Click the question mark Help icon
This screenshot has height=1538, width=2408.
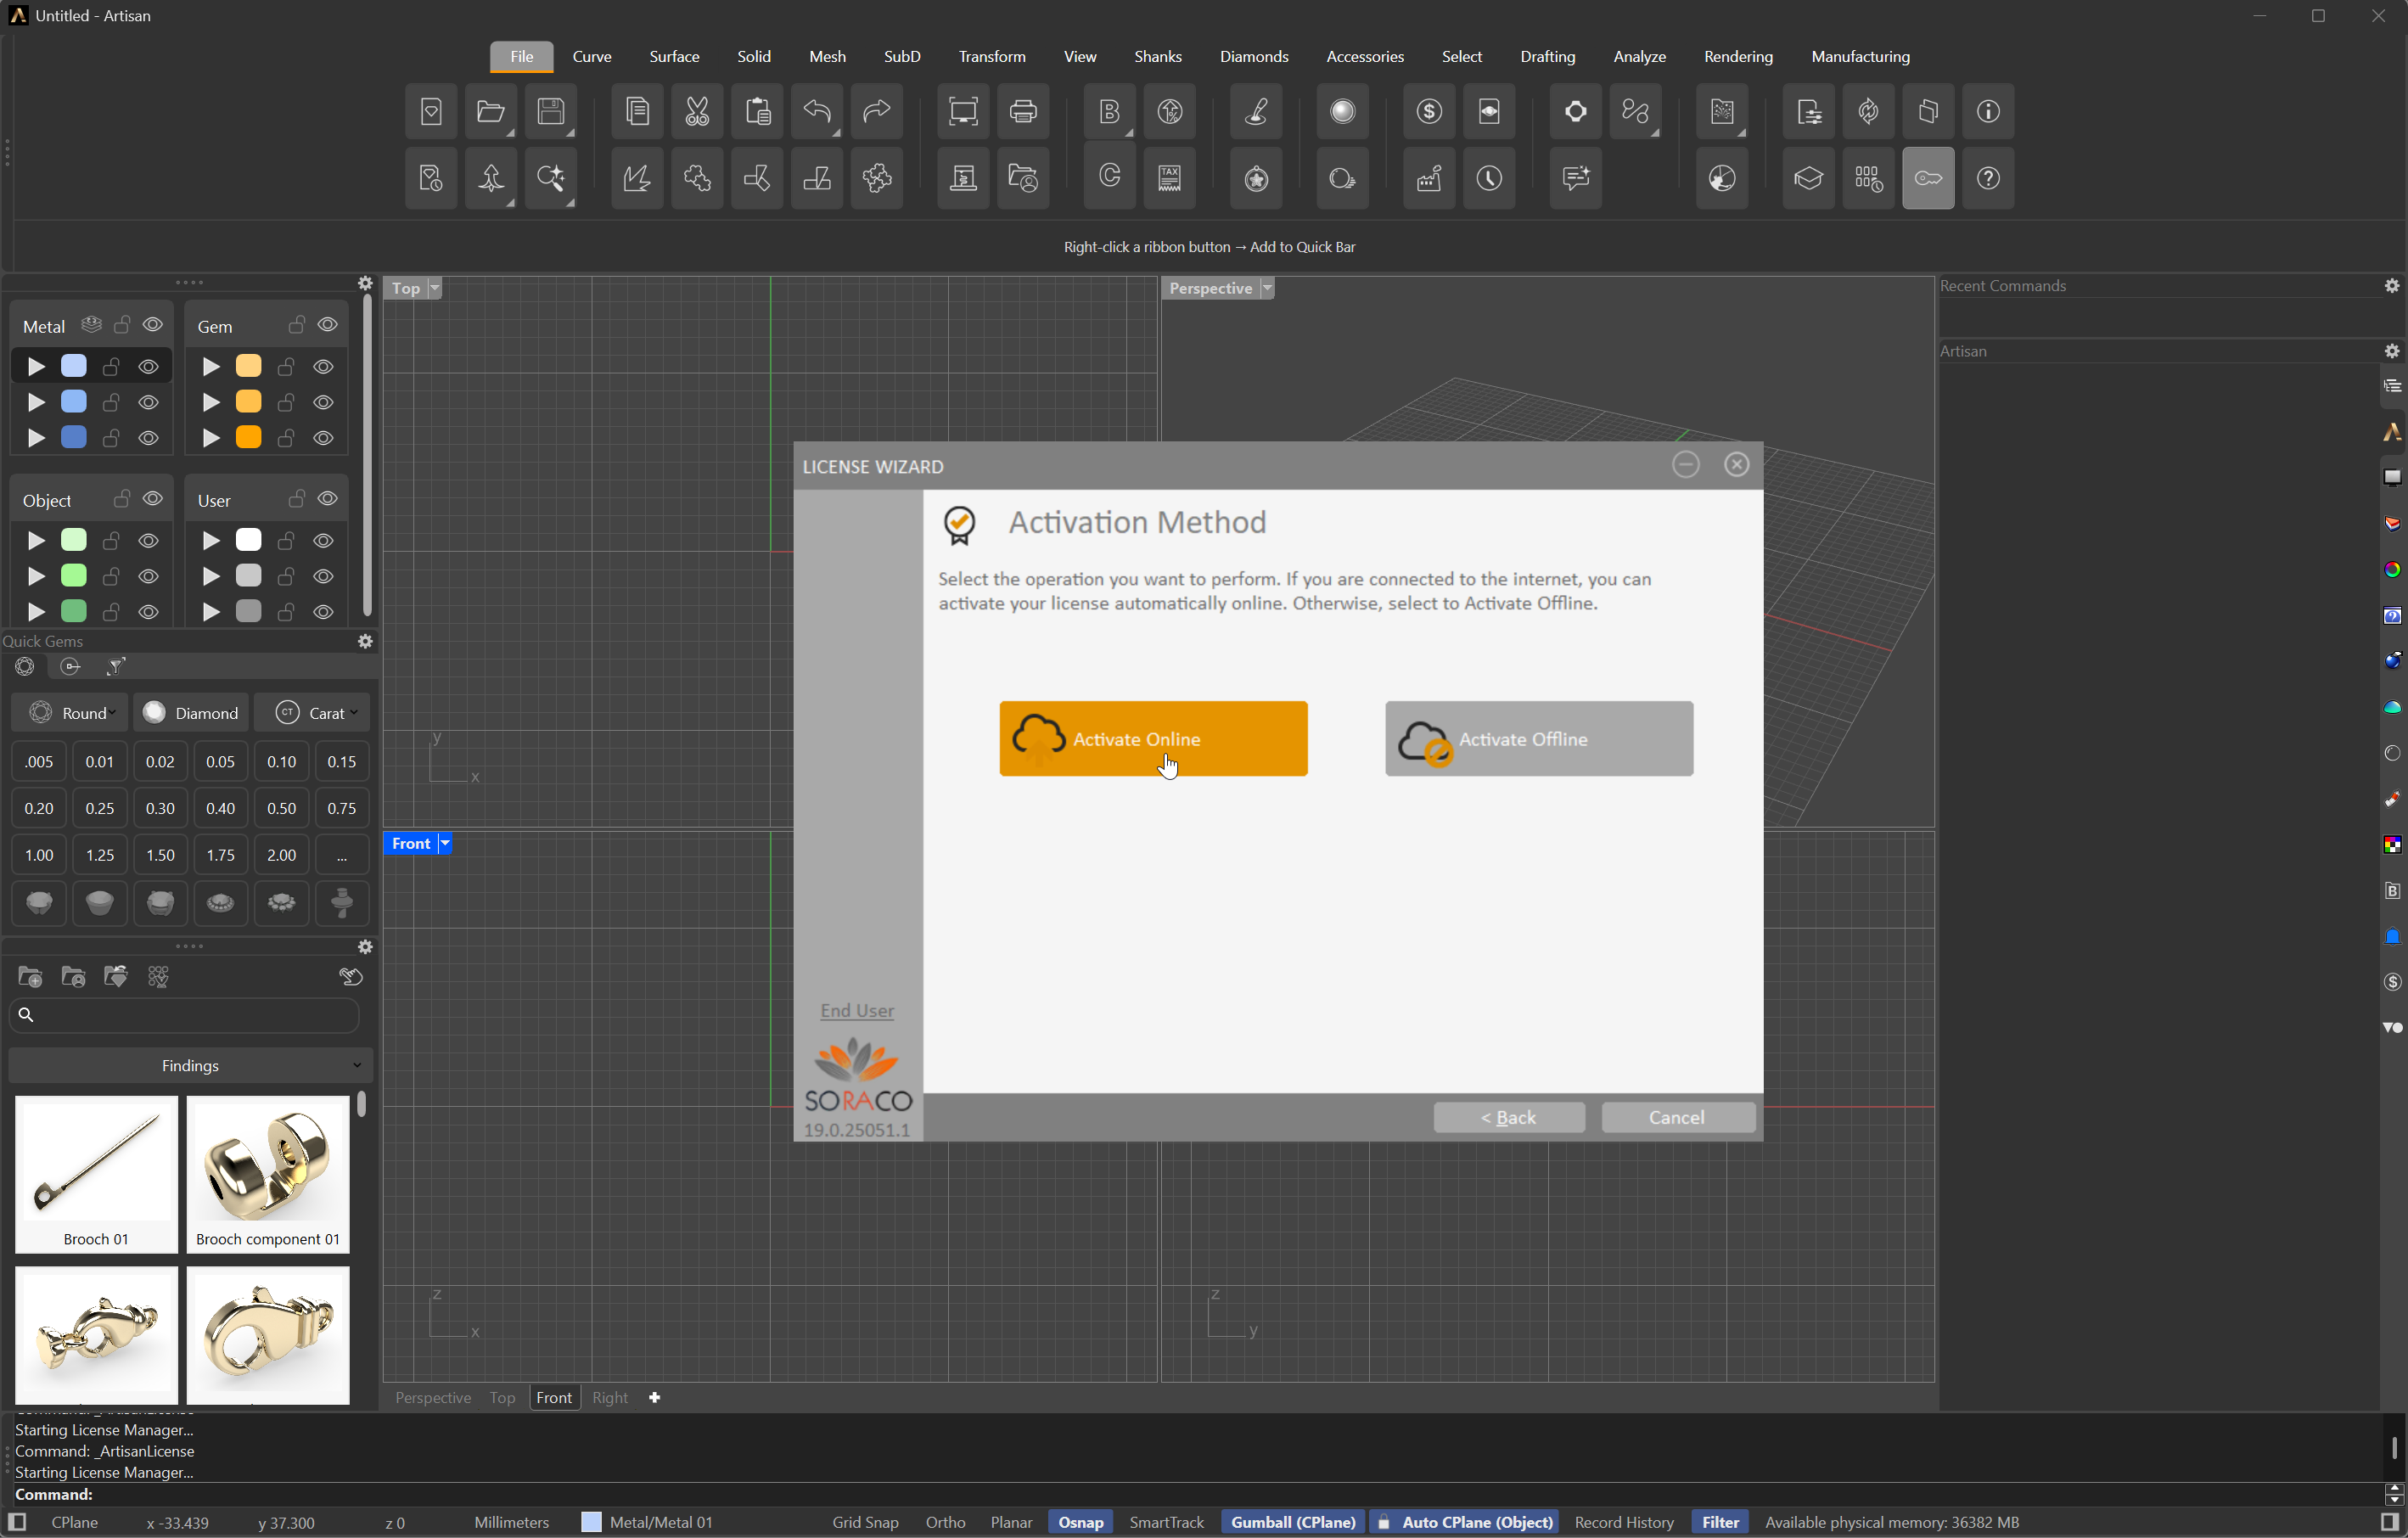1988,178
